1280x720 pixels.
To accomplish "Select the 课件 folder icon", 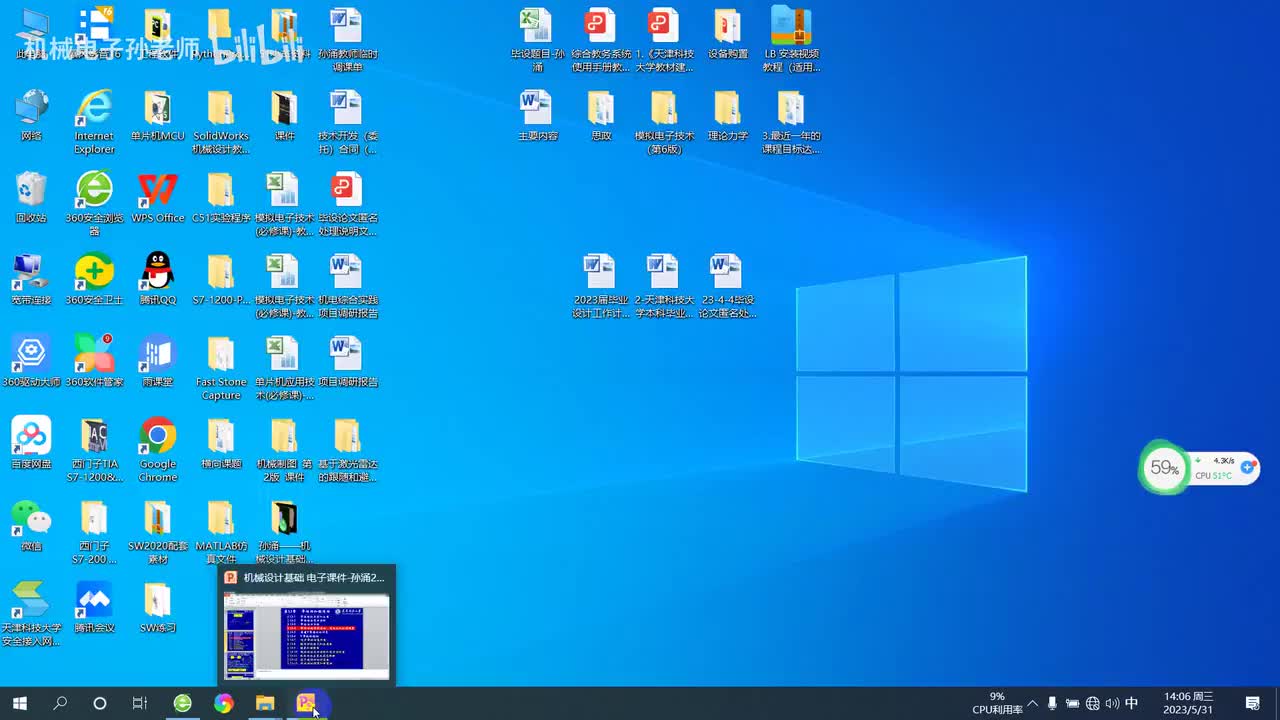I will coord(284,116).
